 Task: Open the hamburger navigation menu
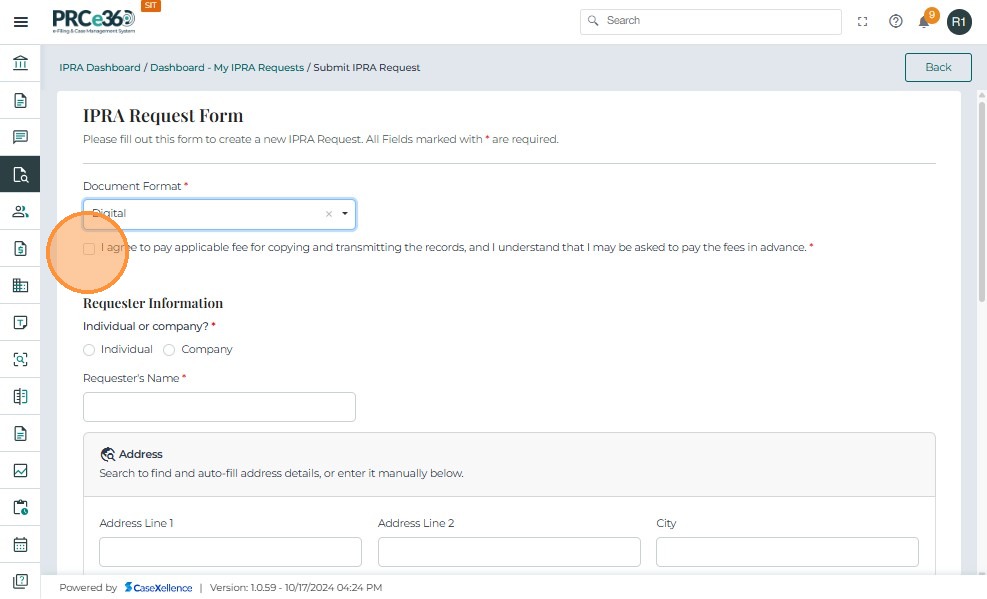pyautogui.click(x=20, y=22)
